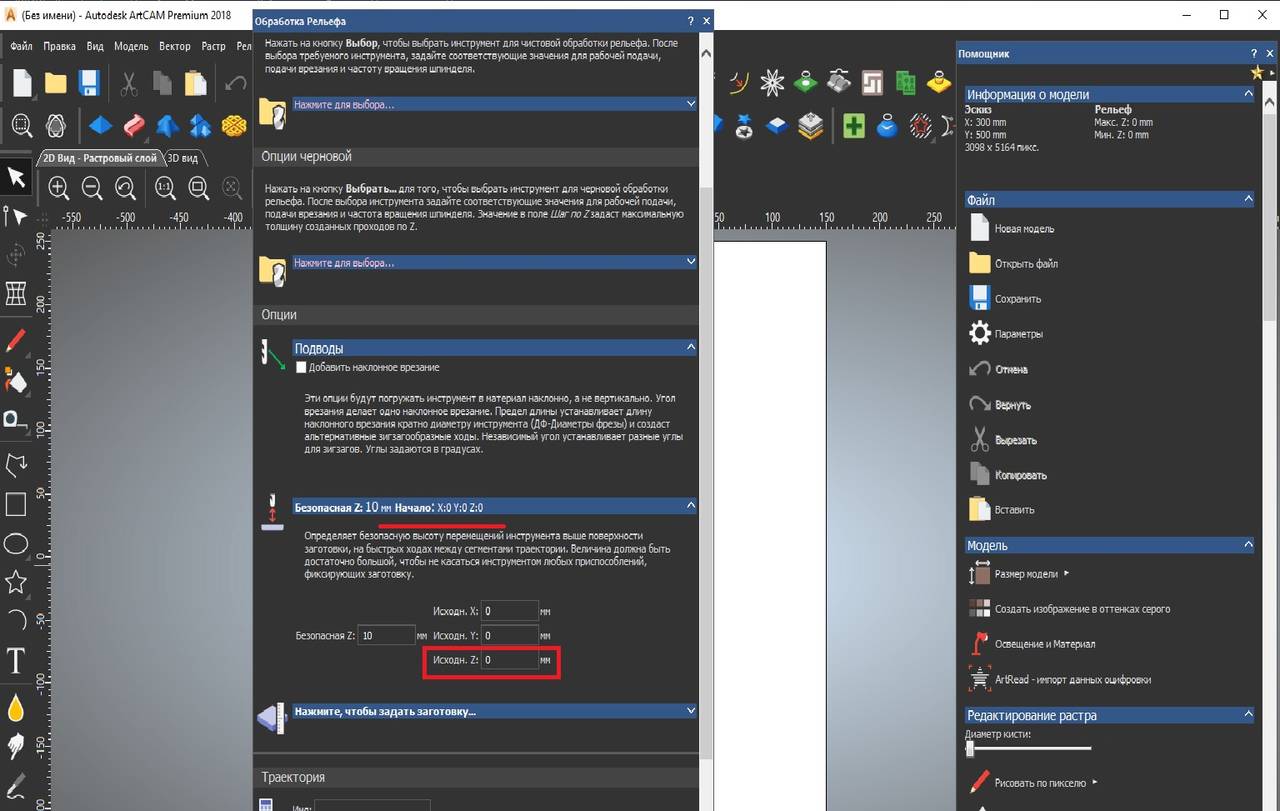Click help question mark in Обработка Рельефа header
The image size is (1280, 811).
tap(690, 21)
